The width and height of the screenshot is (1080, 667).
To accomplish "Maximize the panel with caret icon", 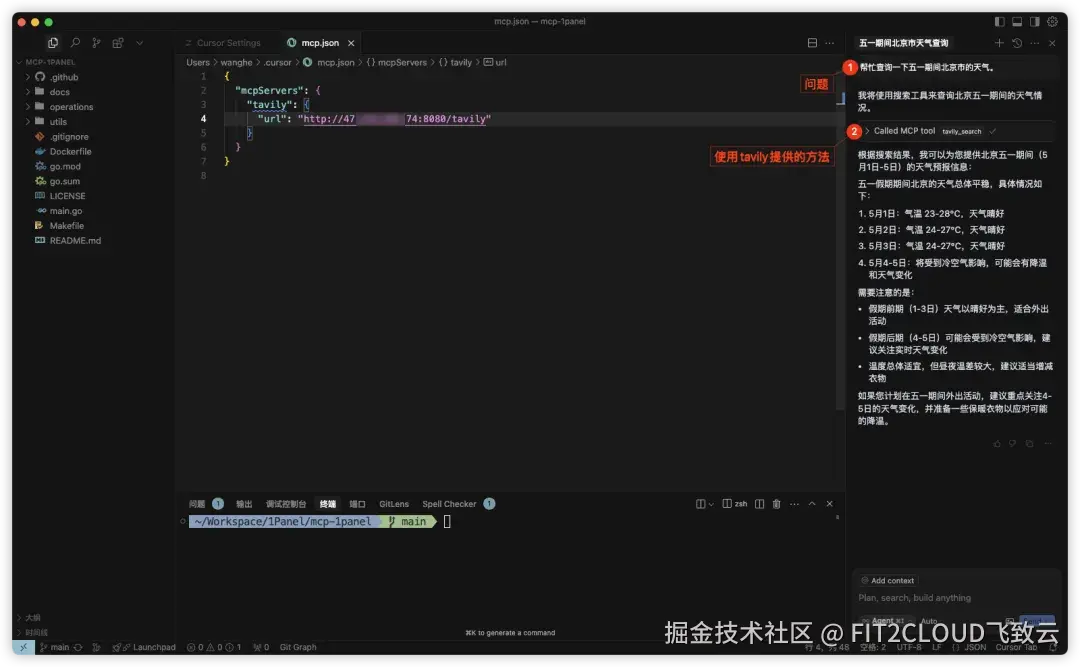I will click(812, 504).
